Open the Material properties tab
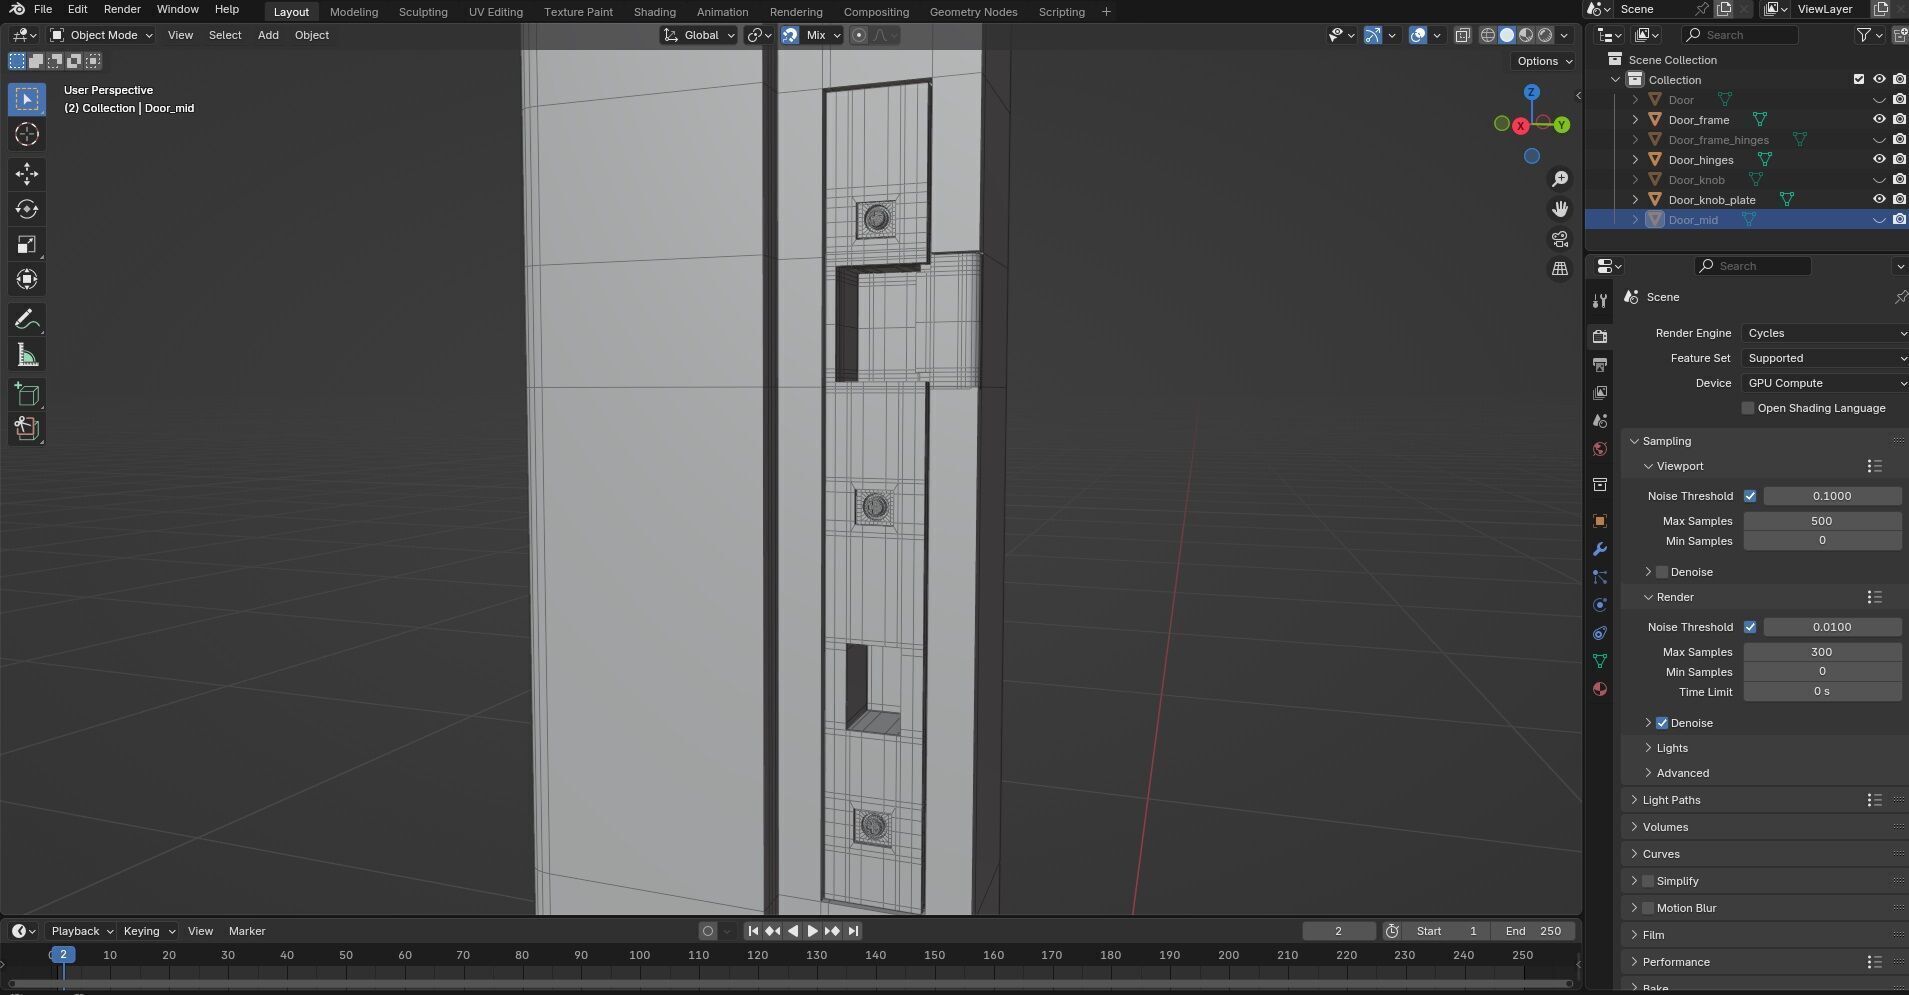1909x995 pixels. click(x=1600, y=689)
